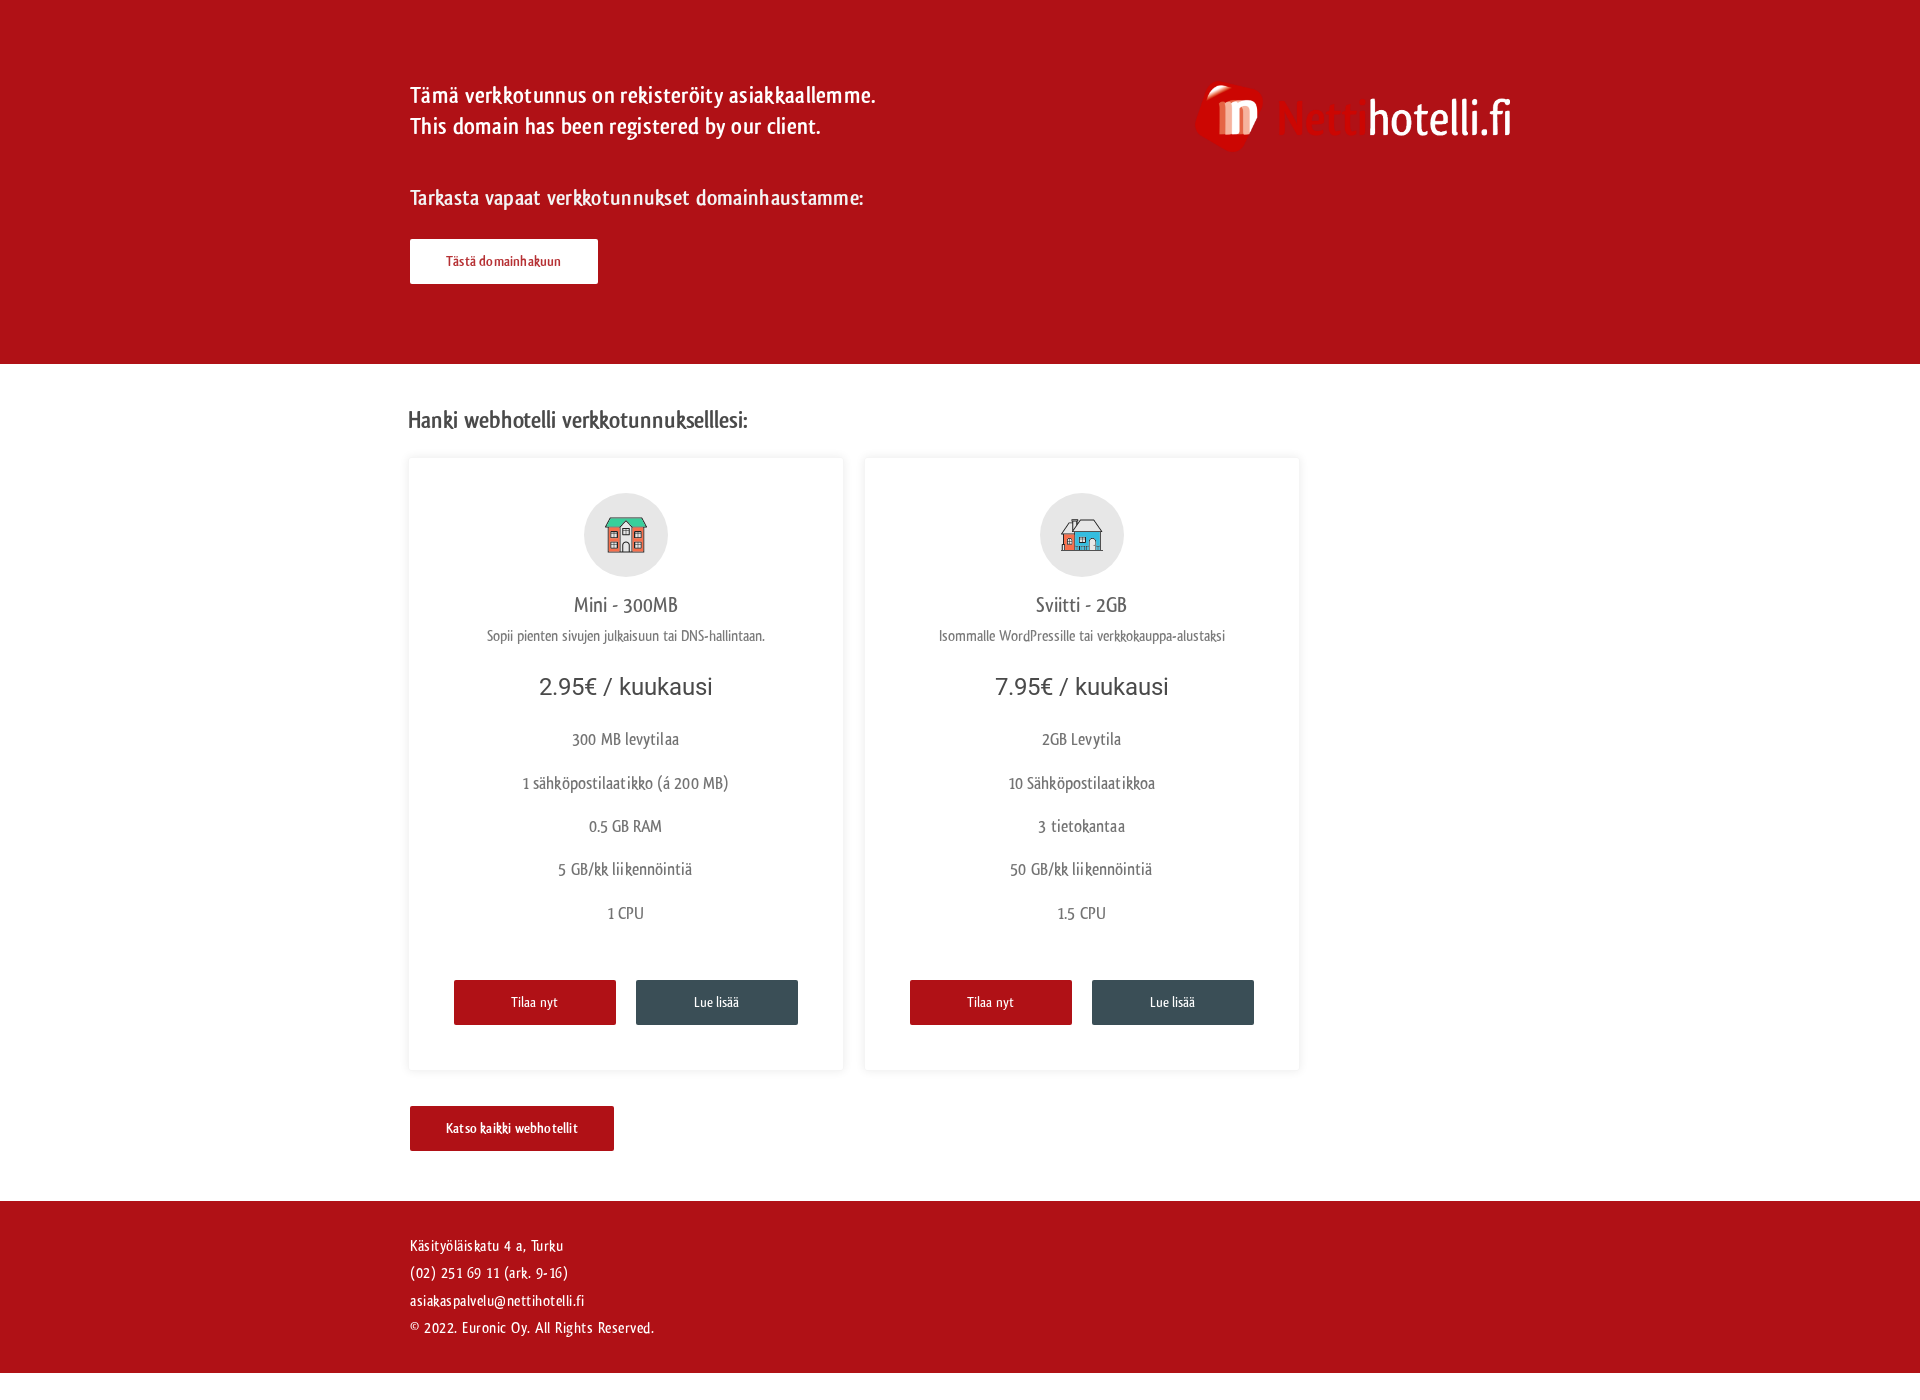Screen dimensions: 1920x1400
Task: Click 'Katso kaikki webhotellit' button
Action: [x=511, y=1127]
